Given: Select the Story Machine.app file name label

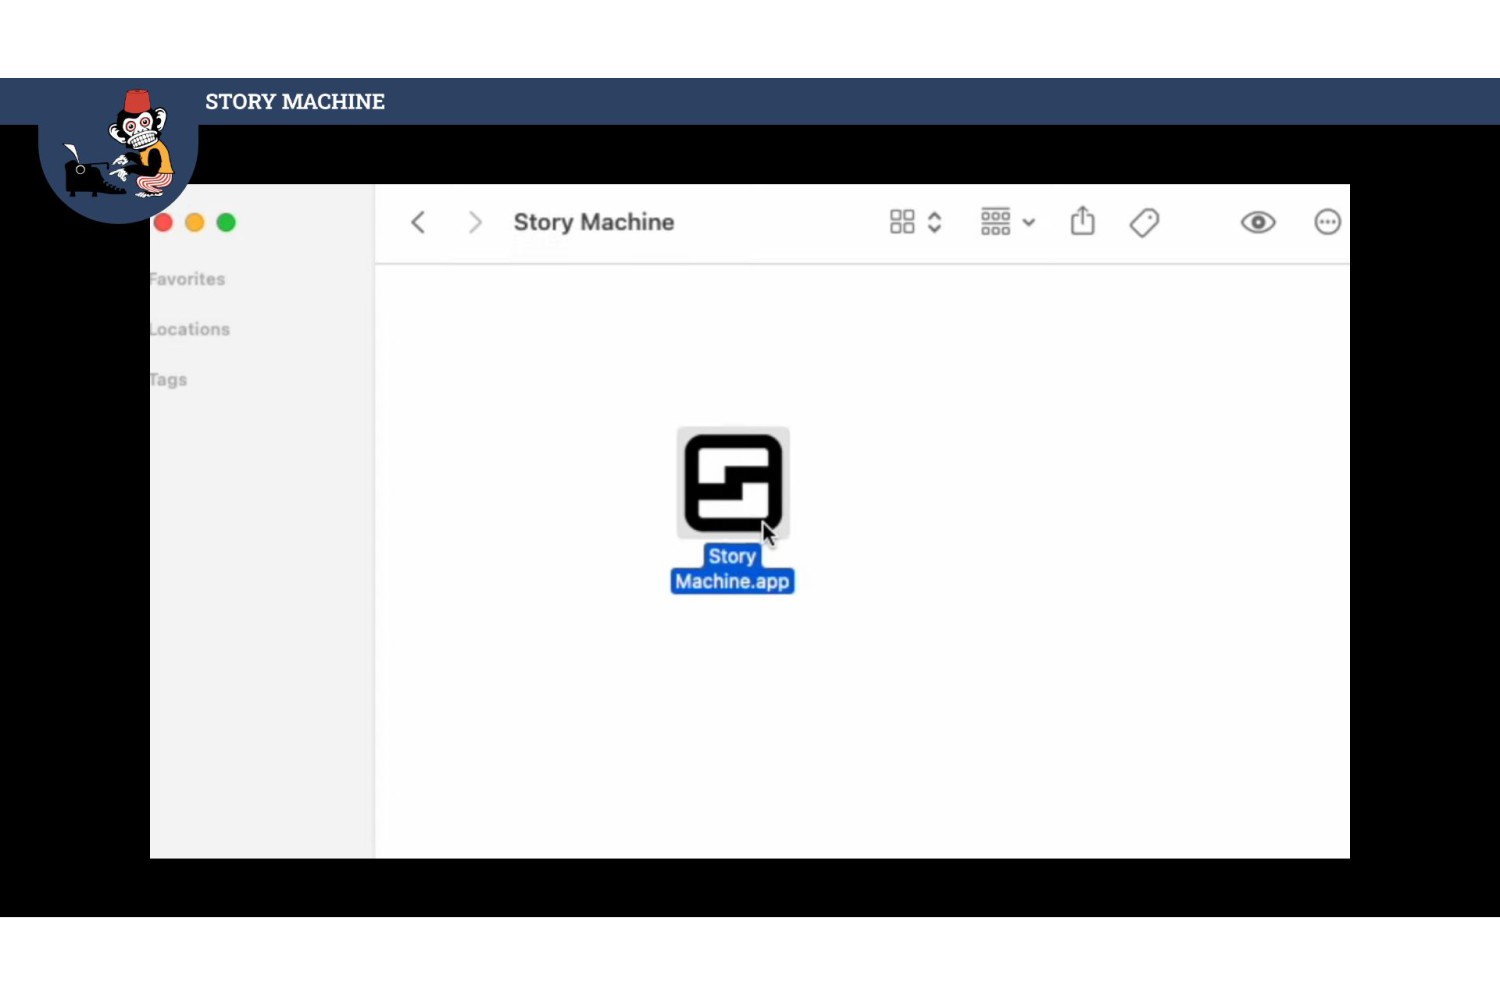Looking at the screenshot, I should coord(733,569).
